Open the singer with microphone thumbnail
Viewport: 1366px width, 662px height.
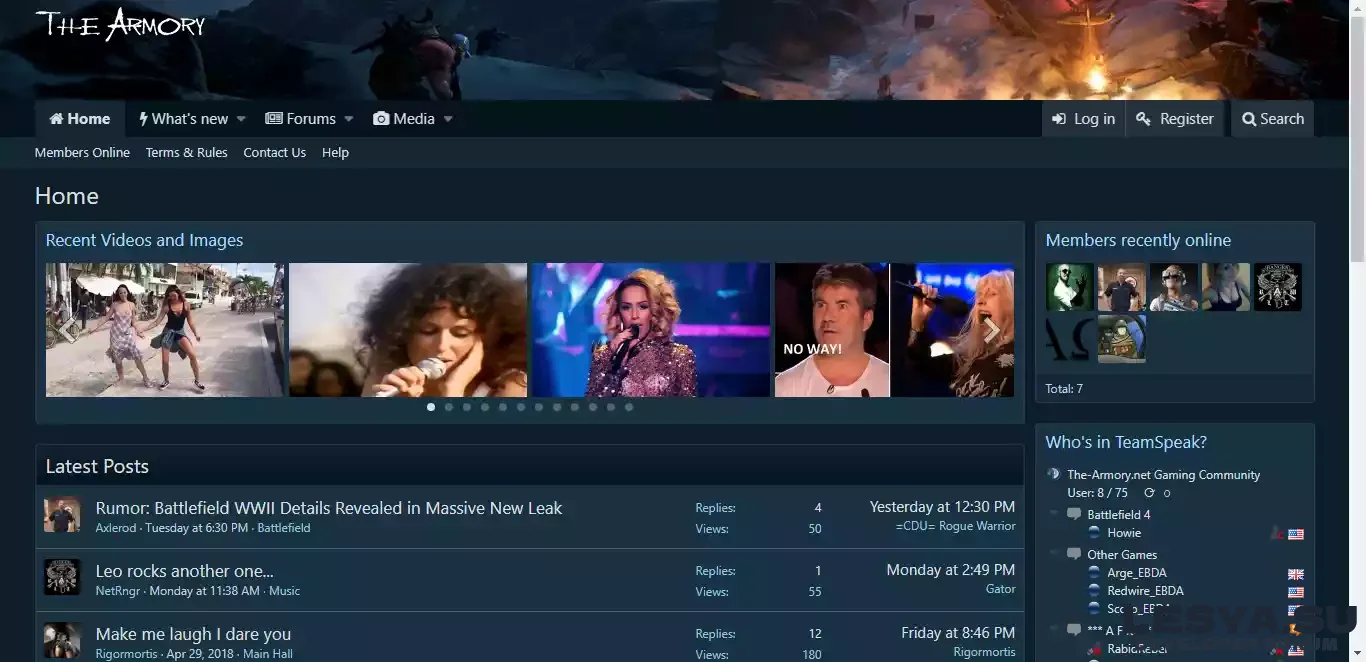click(408, 330)
